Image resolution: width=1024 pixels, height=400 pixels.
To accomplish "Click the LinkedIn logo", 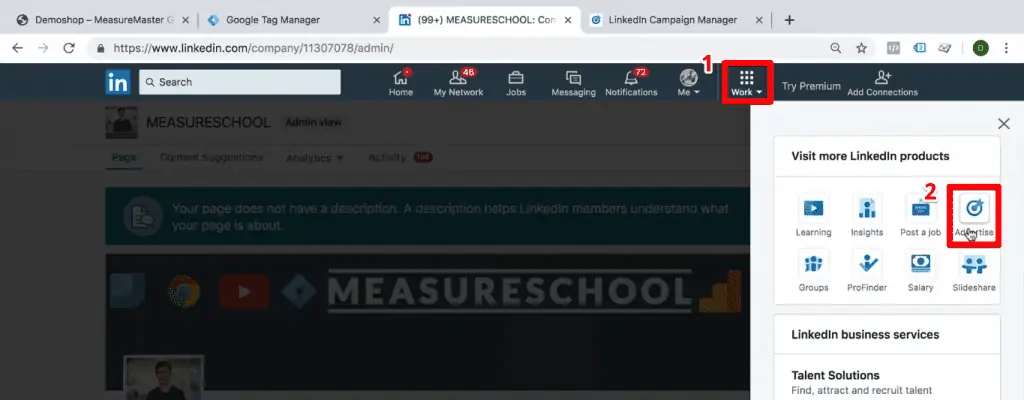I will pos(118,82).
